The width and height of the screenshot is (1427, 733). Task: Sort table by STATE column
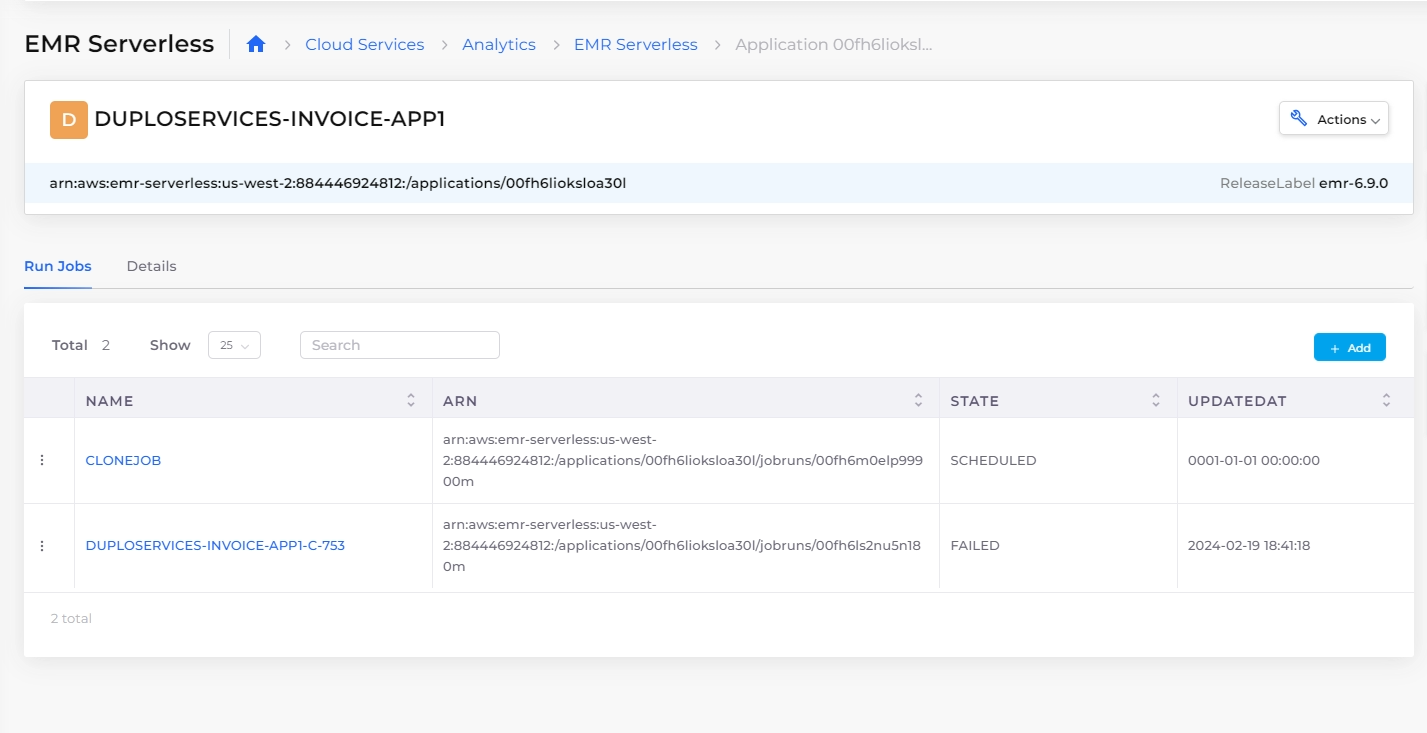[1156, 400]
